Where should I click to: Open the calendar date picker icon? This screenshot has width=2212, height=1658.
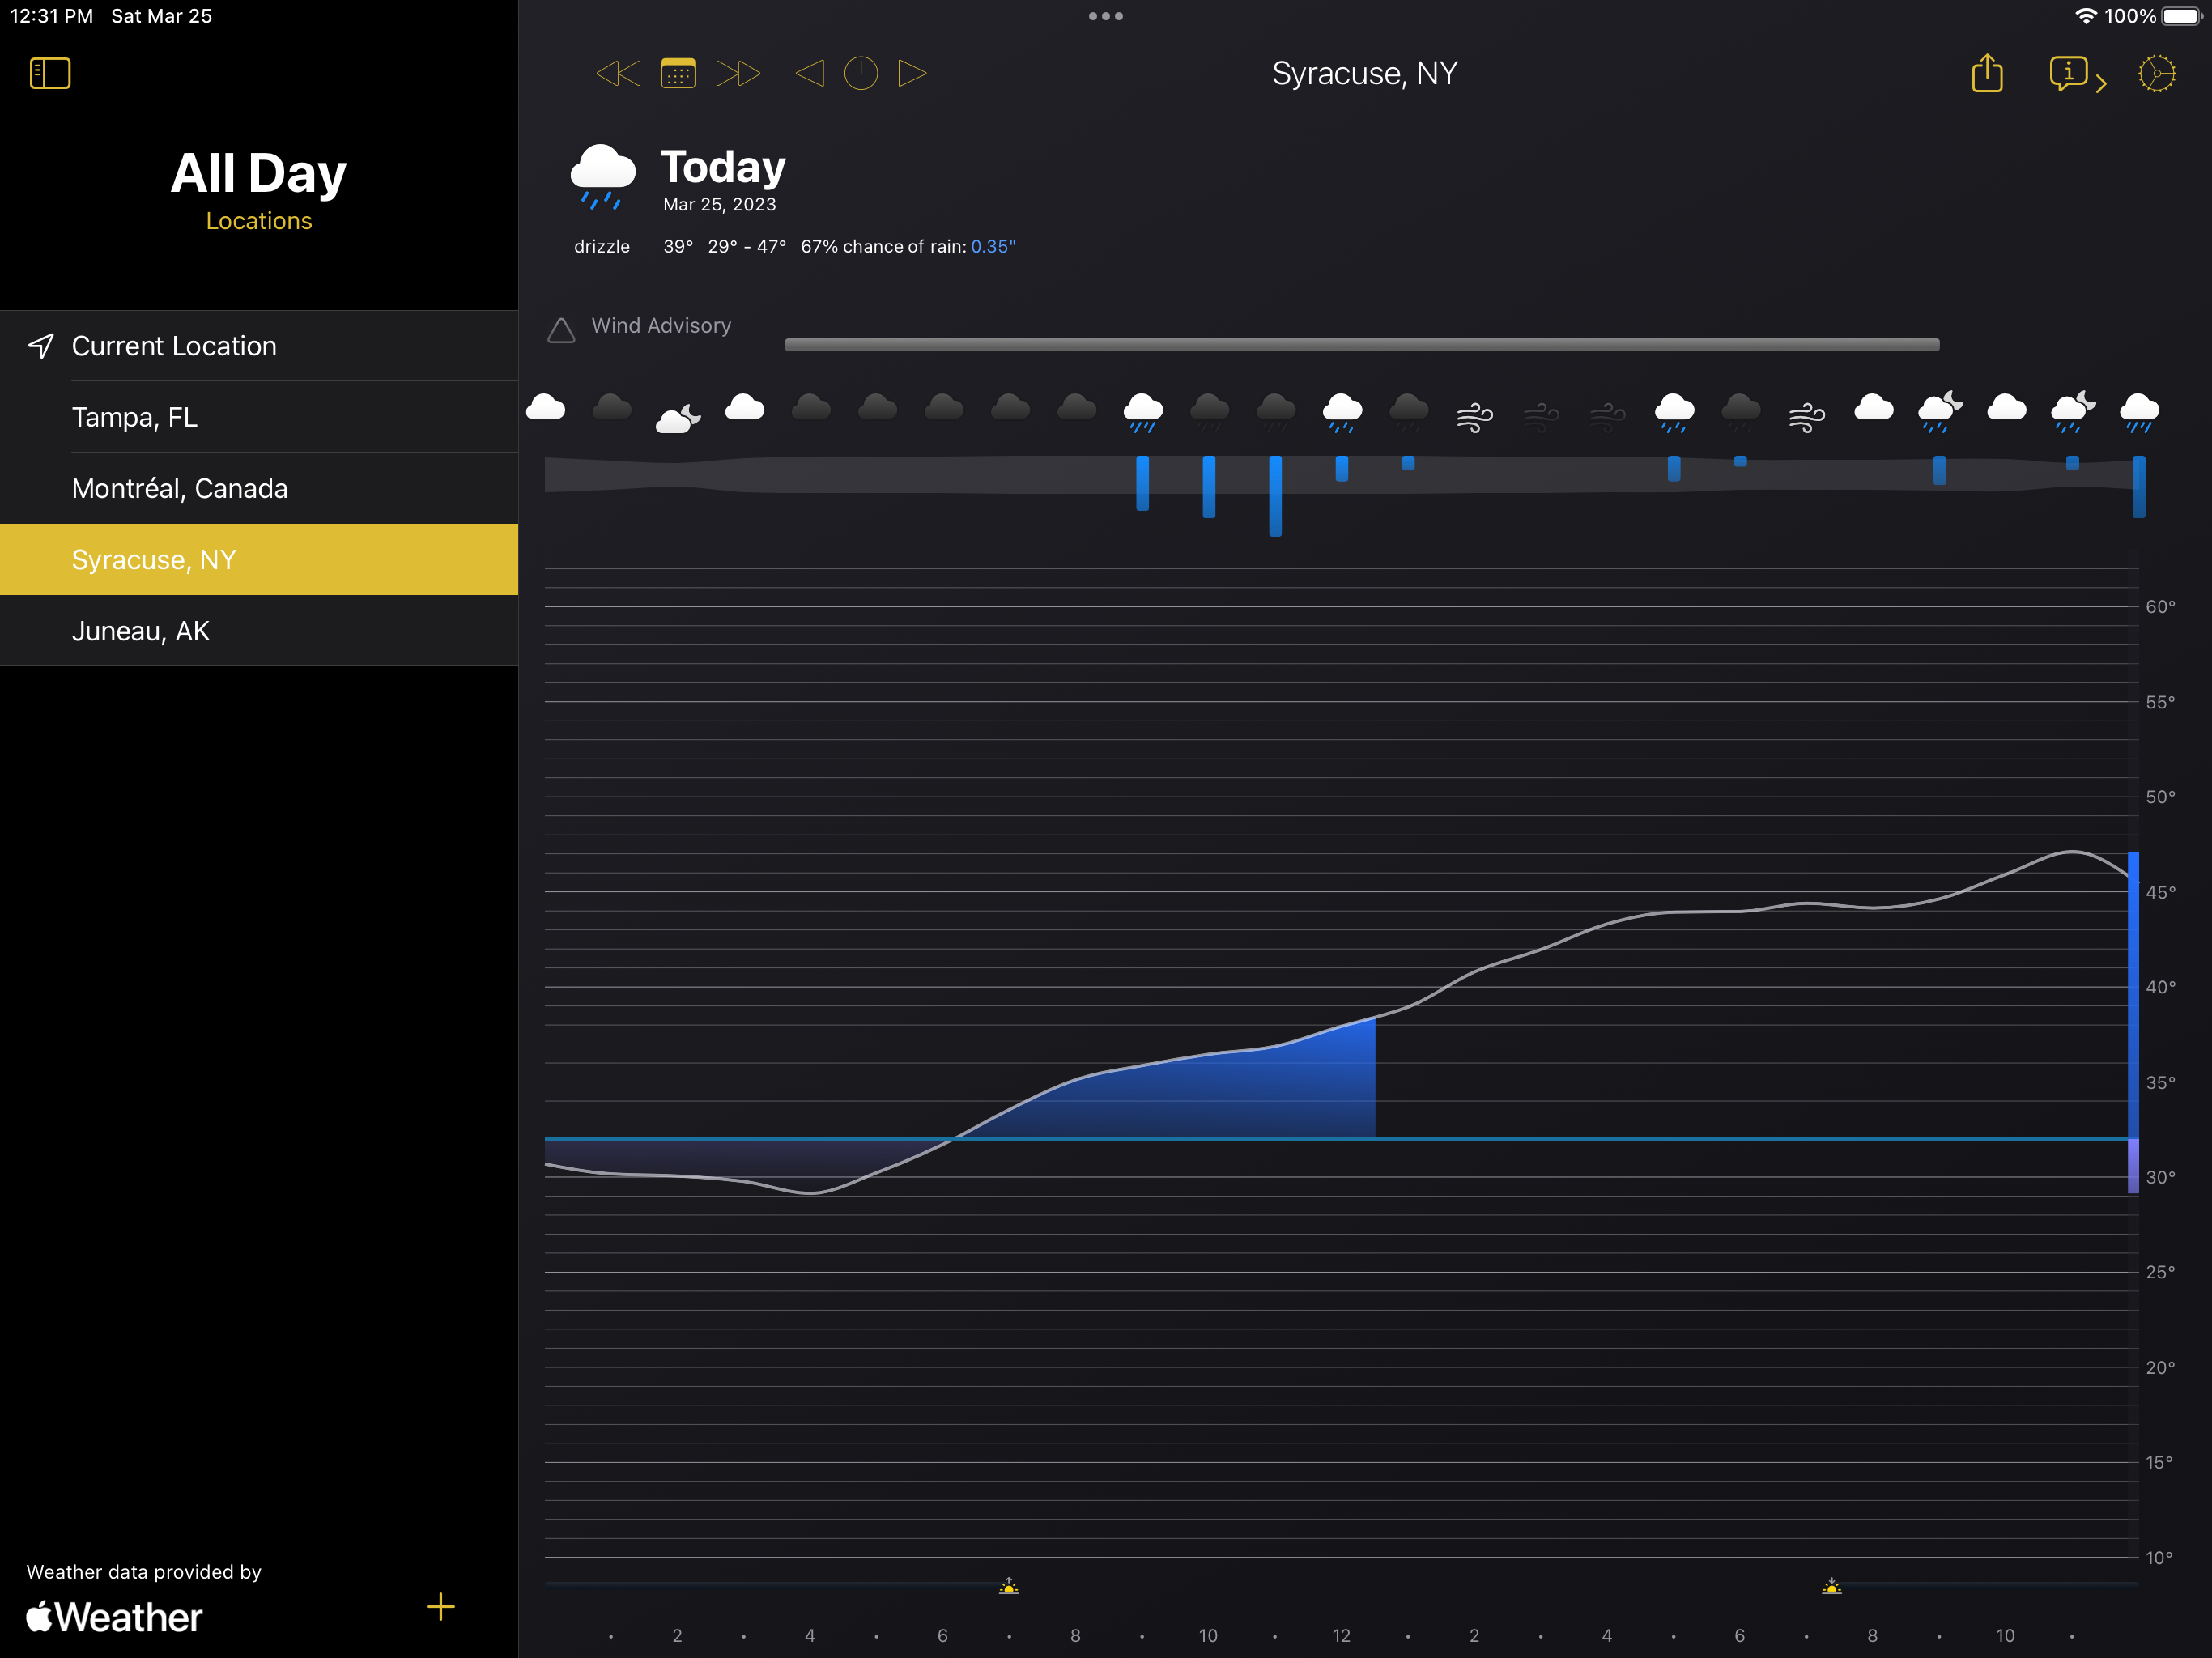(x=678, y=73)
